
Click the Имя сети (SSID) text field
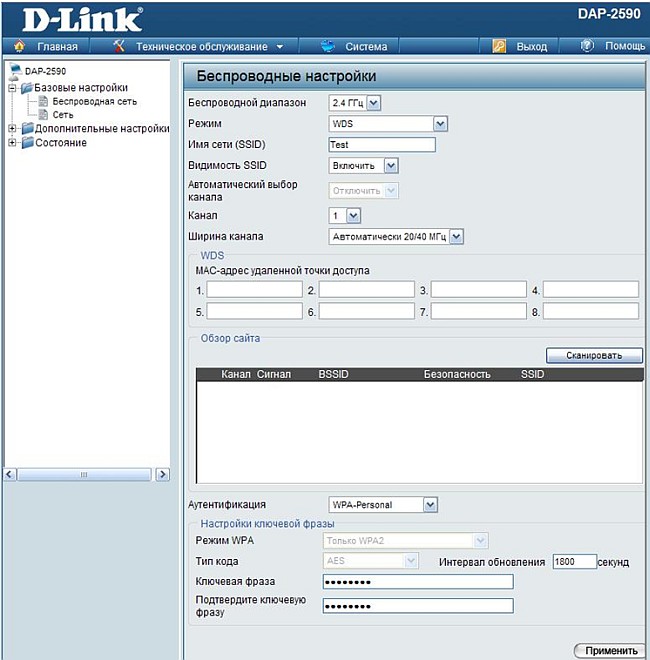[382, 144]
